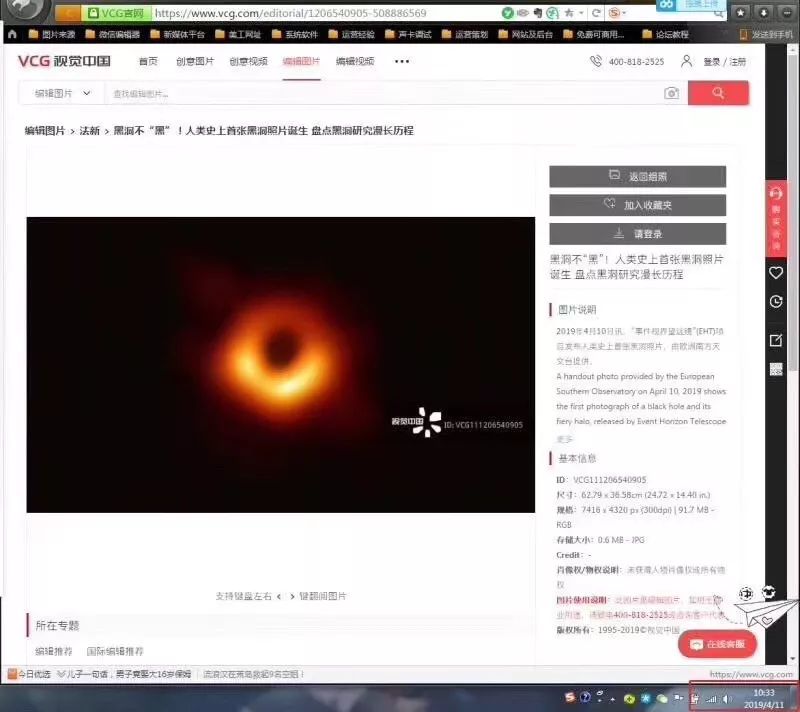Open the 编辑图片 category dropdown beside search

(x=58, y=92)
